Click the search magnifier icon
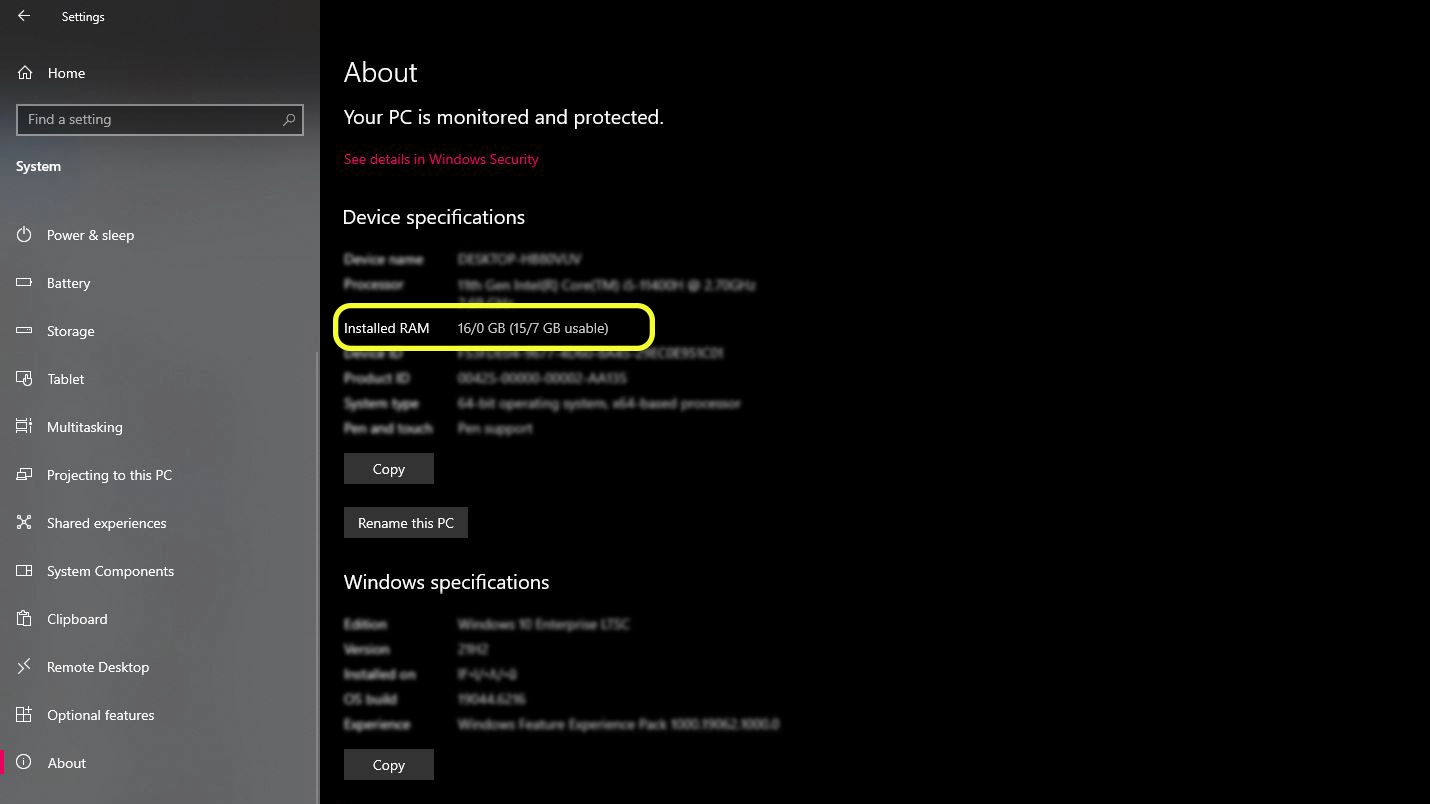Screen dimensions: 1430x804 pyautogui.click(x=289, y=120)
